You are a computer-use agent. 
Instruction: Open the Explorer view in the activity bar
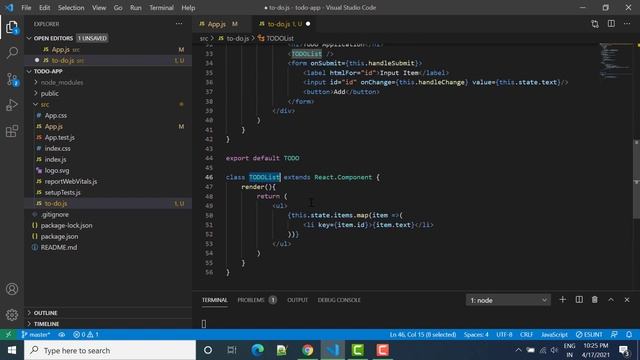pos(12,27)
